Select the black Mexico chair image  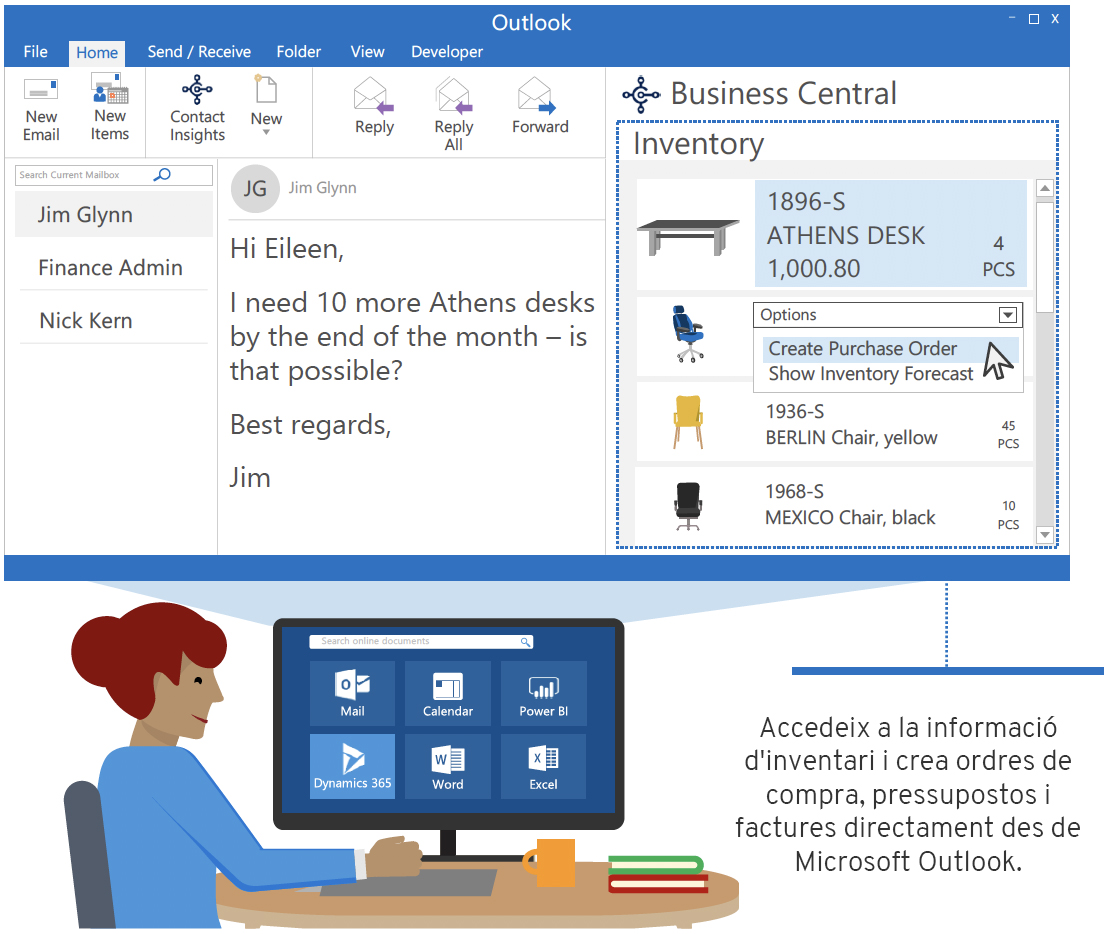click(687, 506)
